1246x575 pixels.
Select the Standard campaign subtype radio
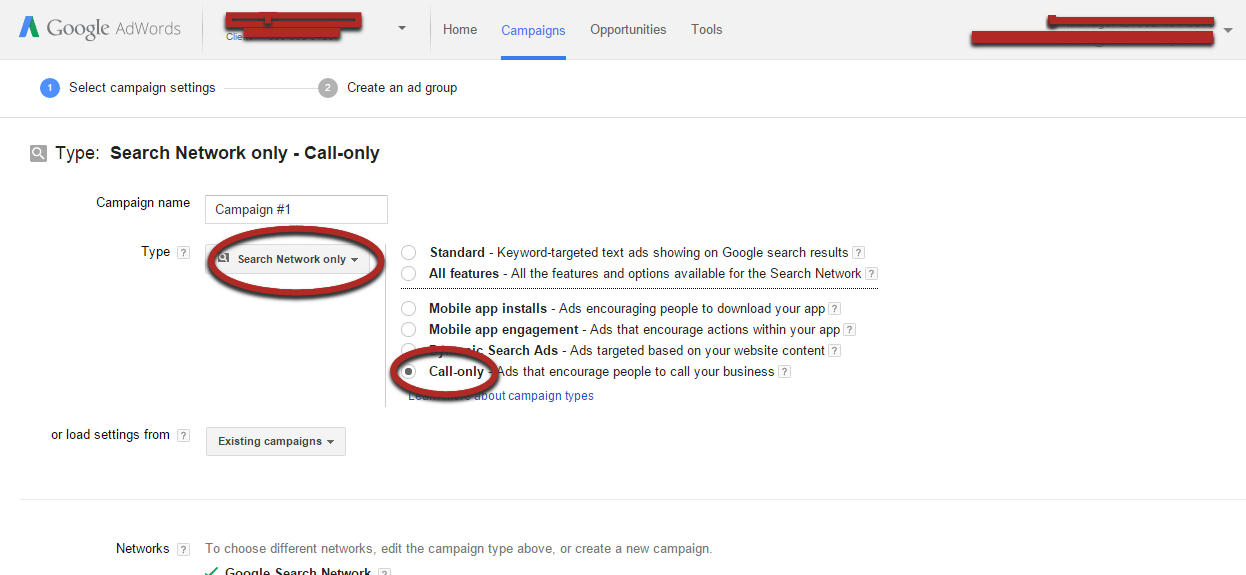pyautogui.click(x=409, y=253)
